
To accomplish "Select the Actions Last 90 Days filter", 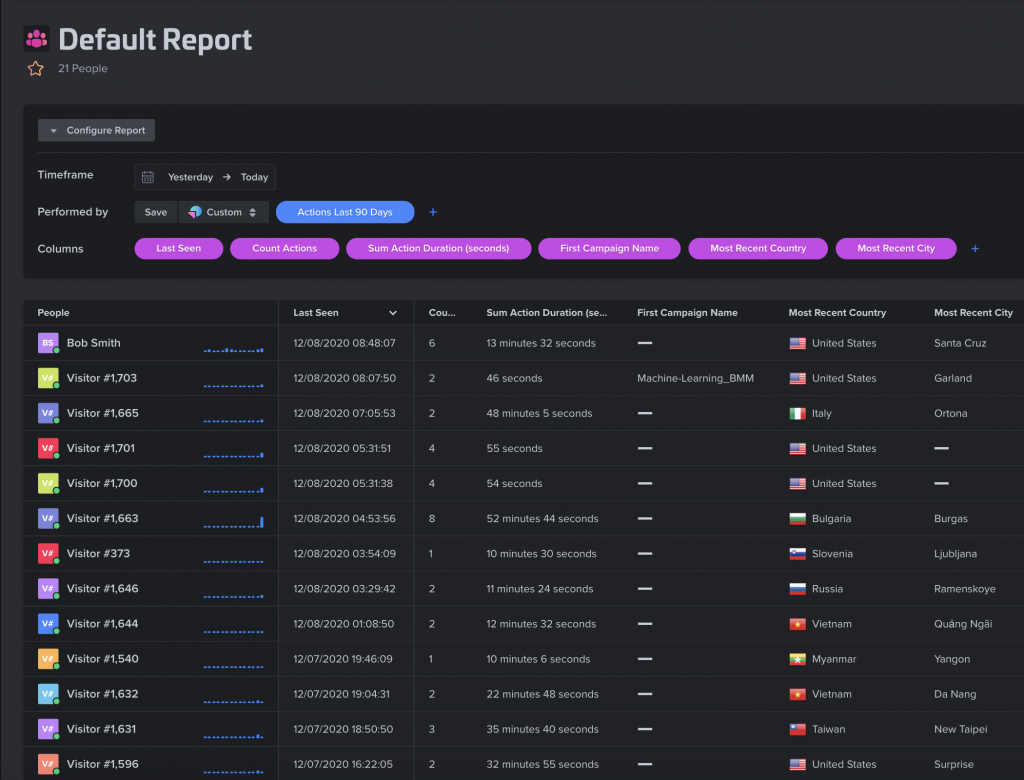I will point(345,212).
